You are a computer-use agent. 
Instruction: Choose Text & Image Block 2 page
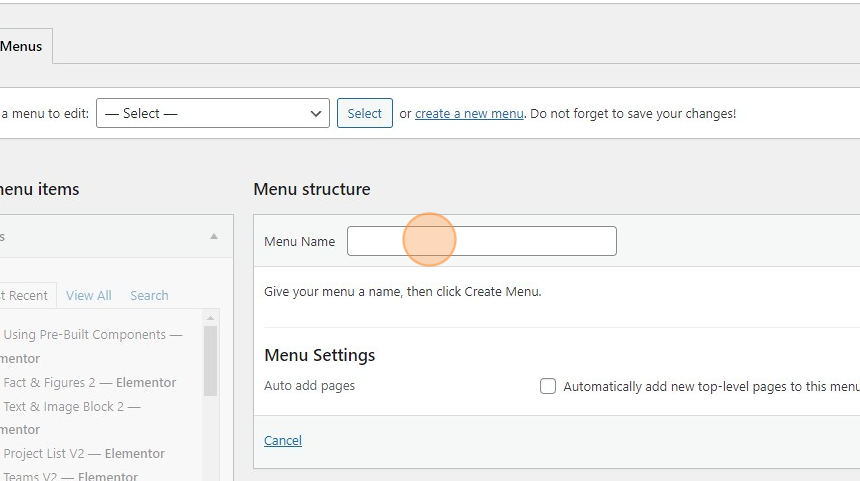pyautogui.click(x=72, y=406)
